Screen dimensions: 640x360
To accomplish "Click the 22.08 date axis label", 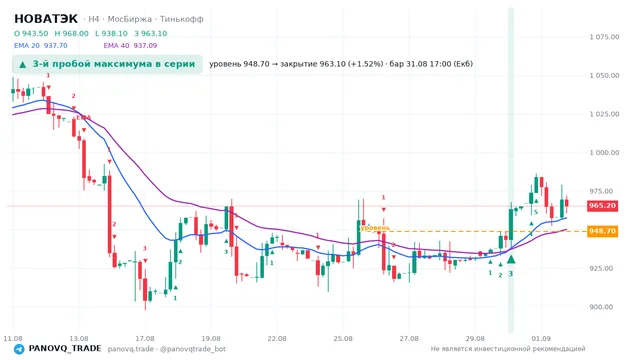I will (x=277, y=339).
